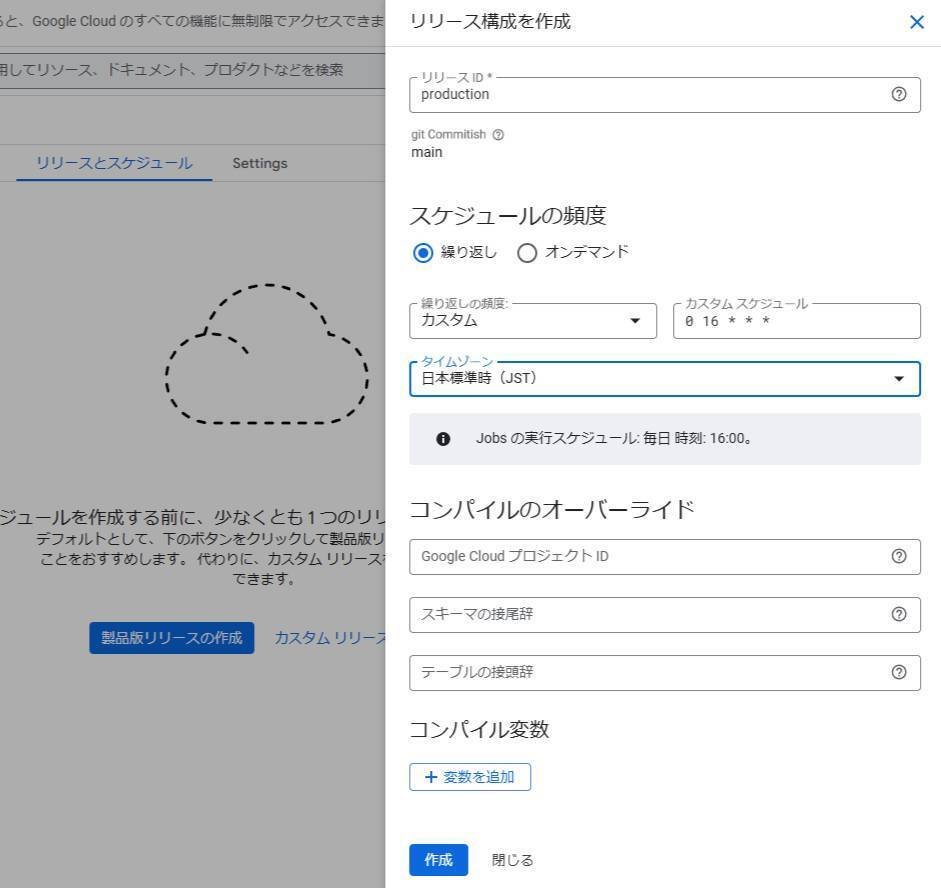Close the リリース構成を作成 panel with X
941x888 pixels.
[x=916, y=22]
